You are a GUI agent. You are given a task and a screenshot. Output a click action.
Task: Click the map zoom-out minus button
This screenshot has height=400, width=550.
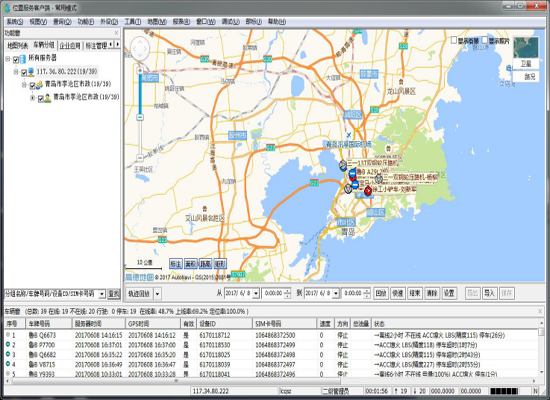point(140,158)
